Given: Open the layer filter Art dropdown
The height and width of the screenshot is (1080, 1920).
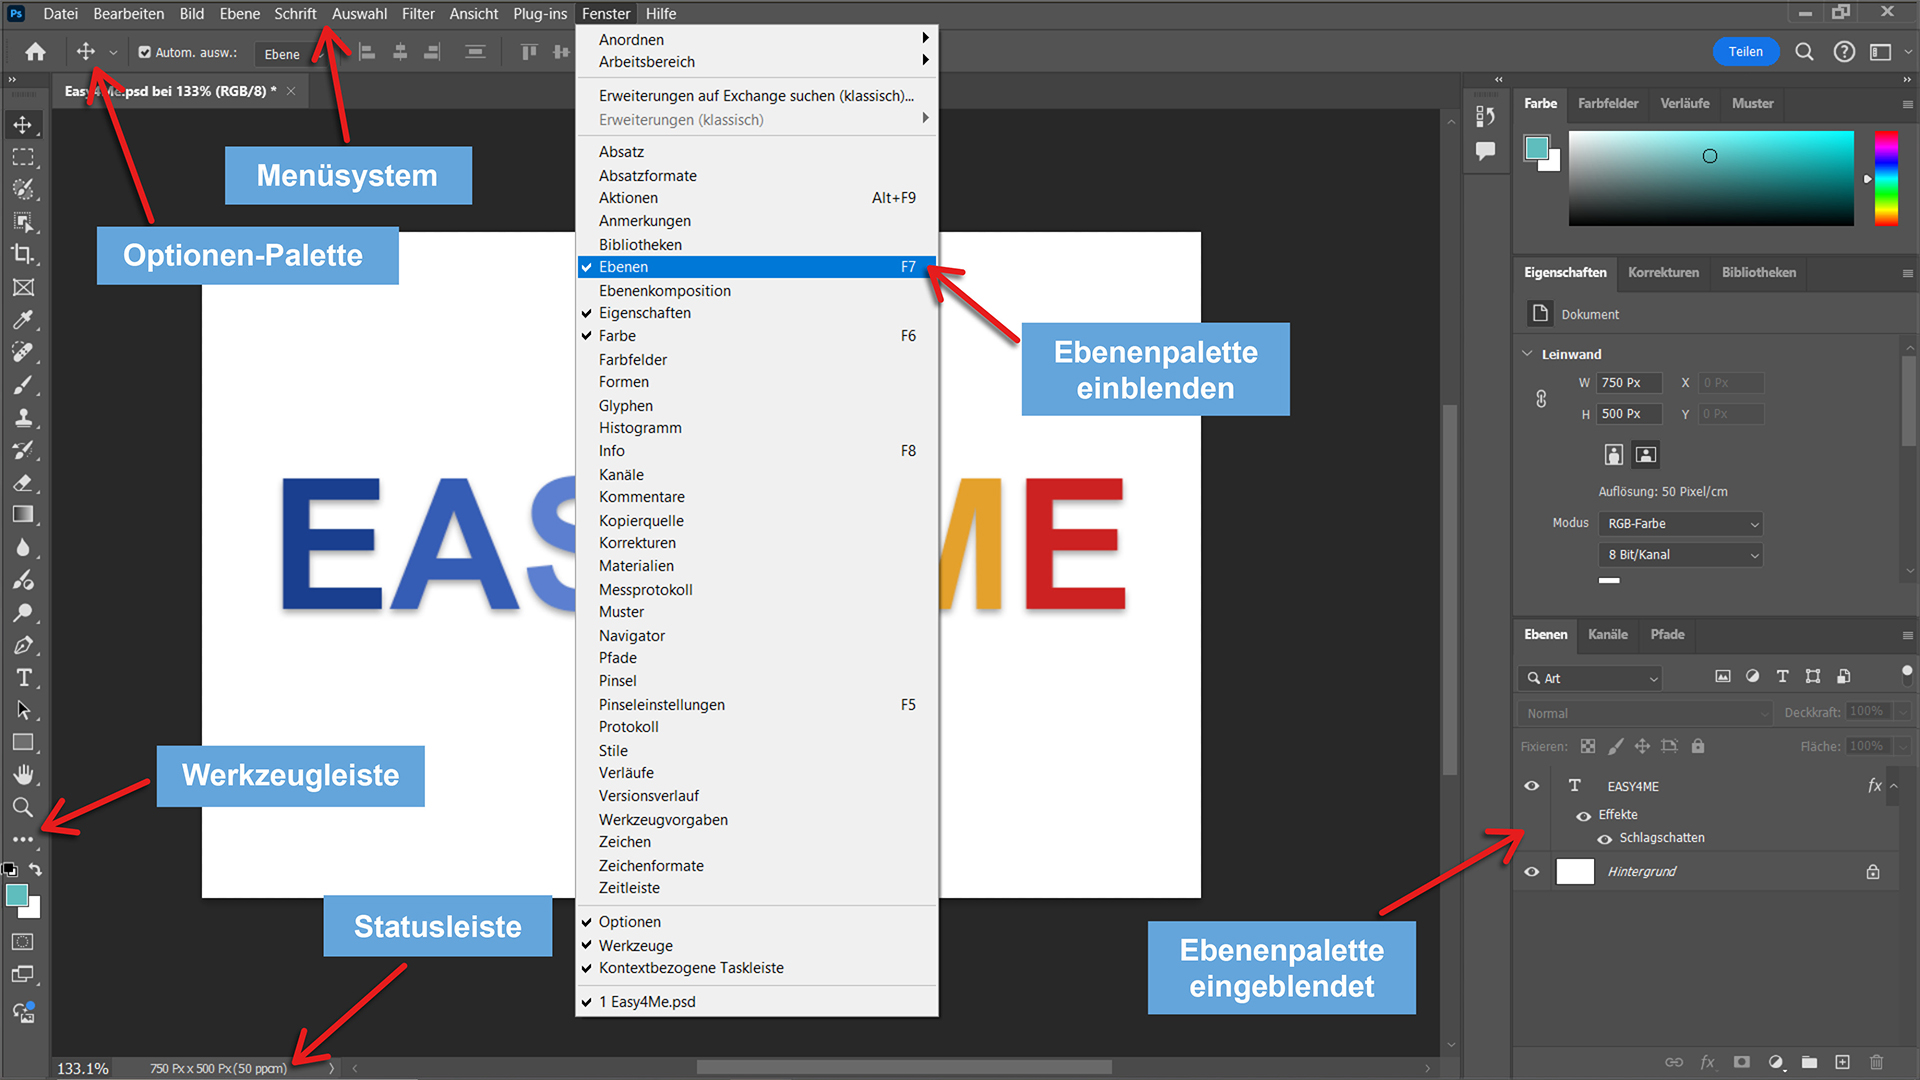Looking at the screenshot, I should pos(1590,678).
